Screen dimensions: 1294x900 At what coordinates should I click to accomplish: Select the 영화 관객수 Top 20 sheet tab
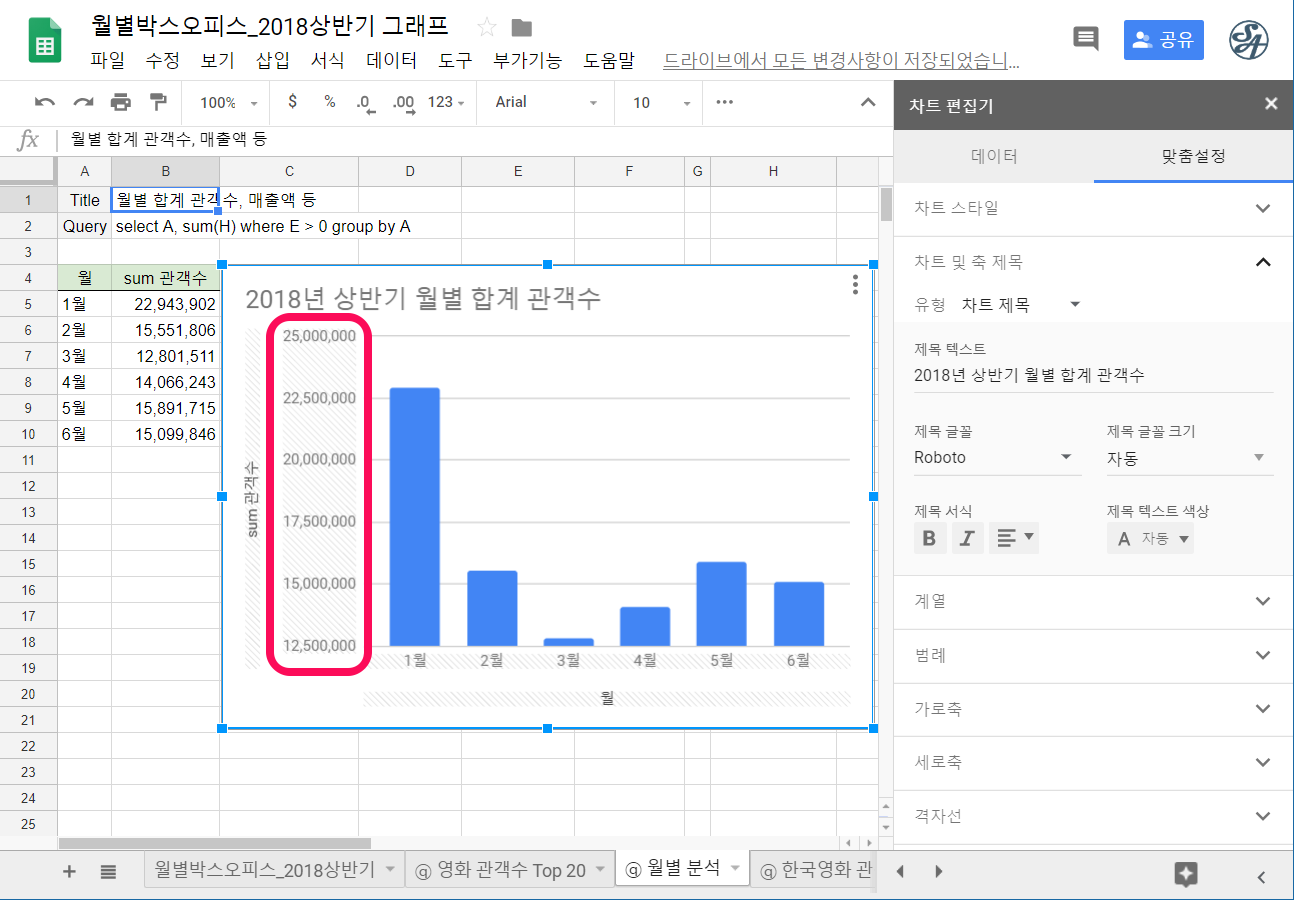coord(505,869)
